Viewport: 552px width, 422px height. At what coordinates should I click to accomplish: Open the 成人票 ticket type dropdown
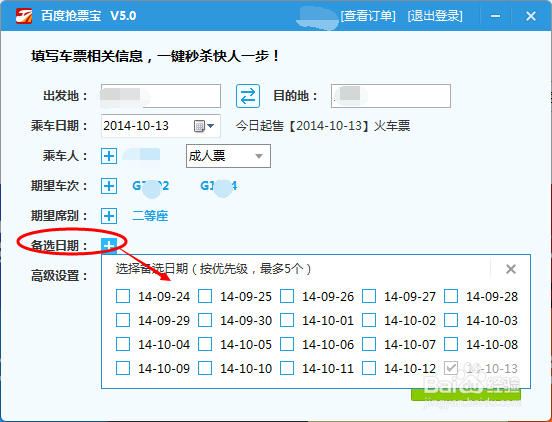pyautogui.click(x=228, y=156)
